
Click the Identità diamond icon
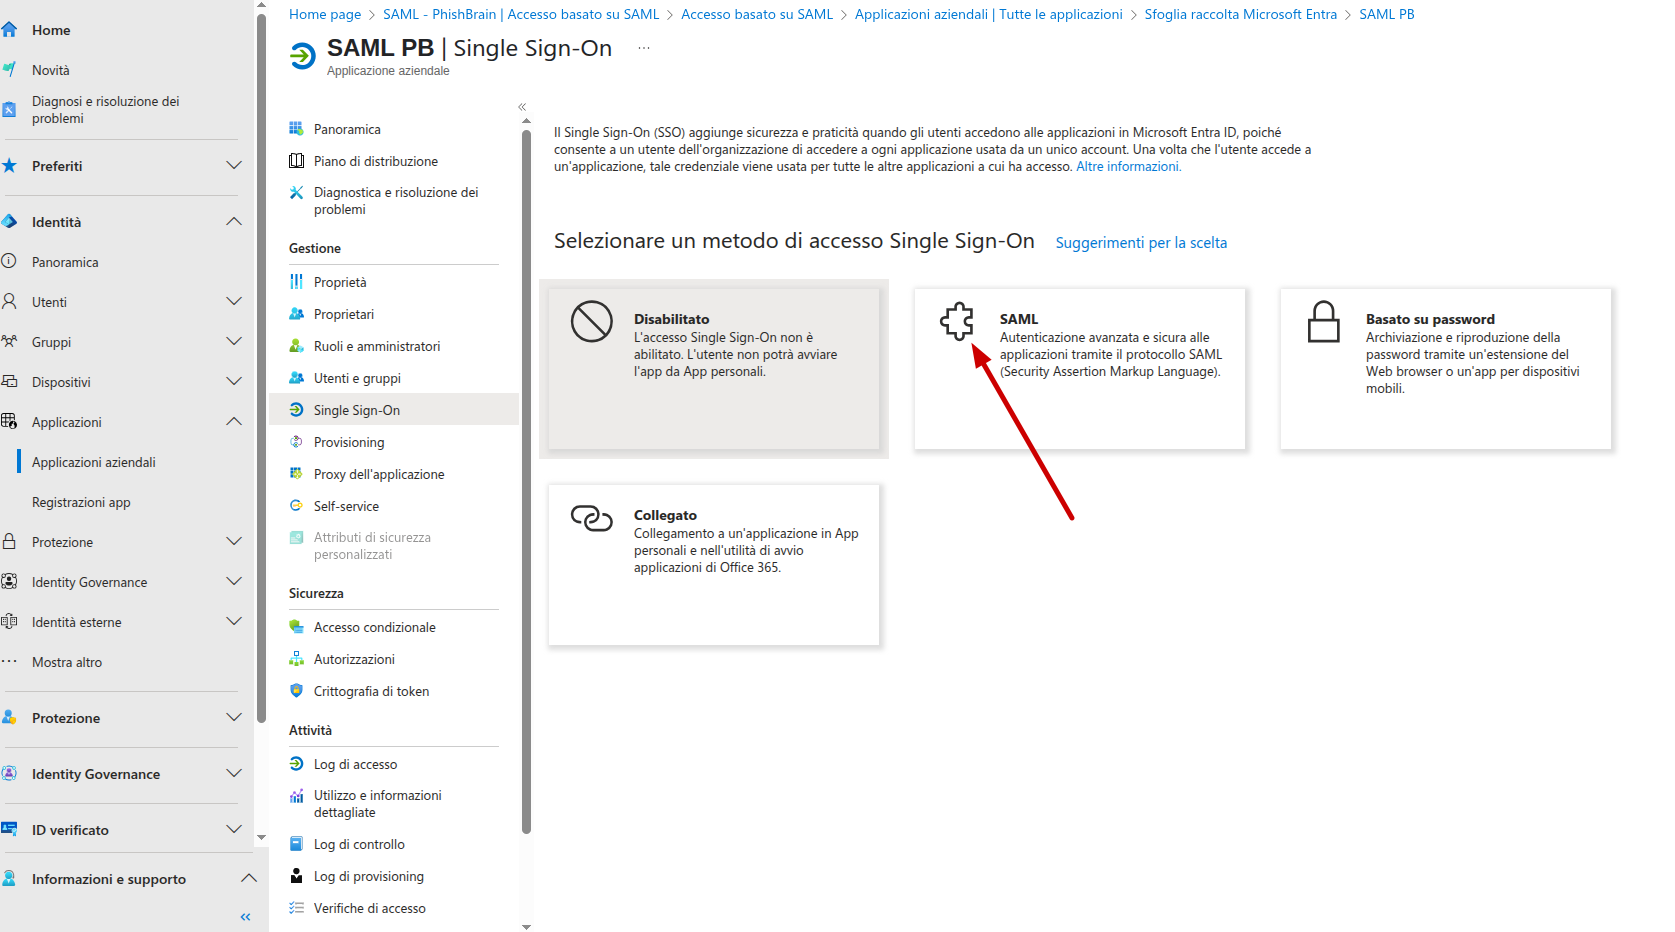click(9, 222)
